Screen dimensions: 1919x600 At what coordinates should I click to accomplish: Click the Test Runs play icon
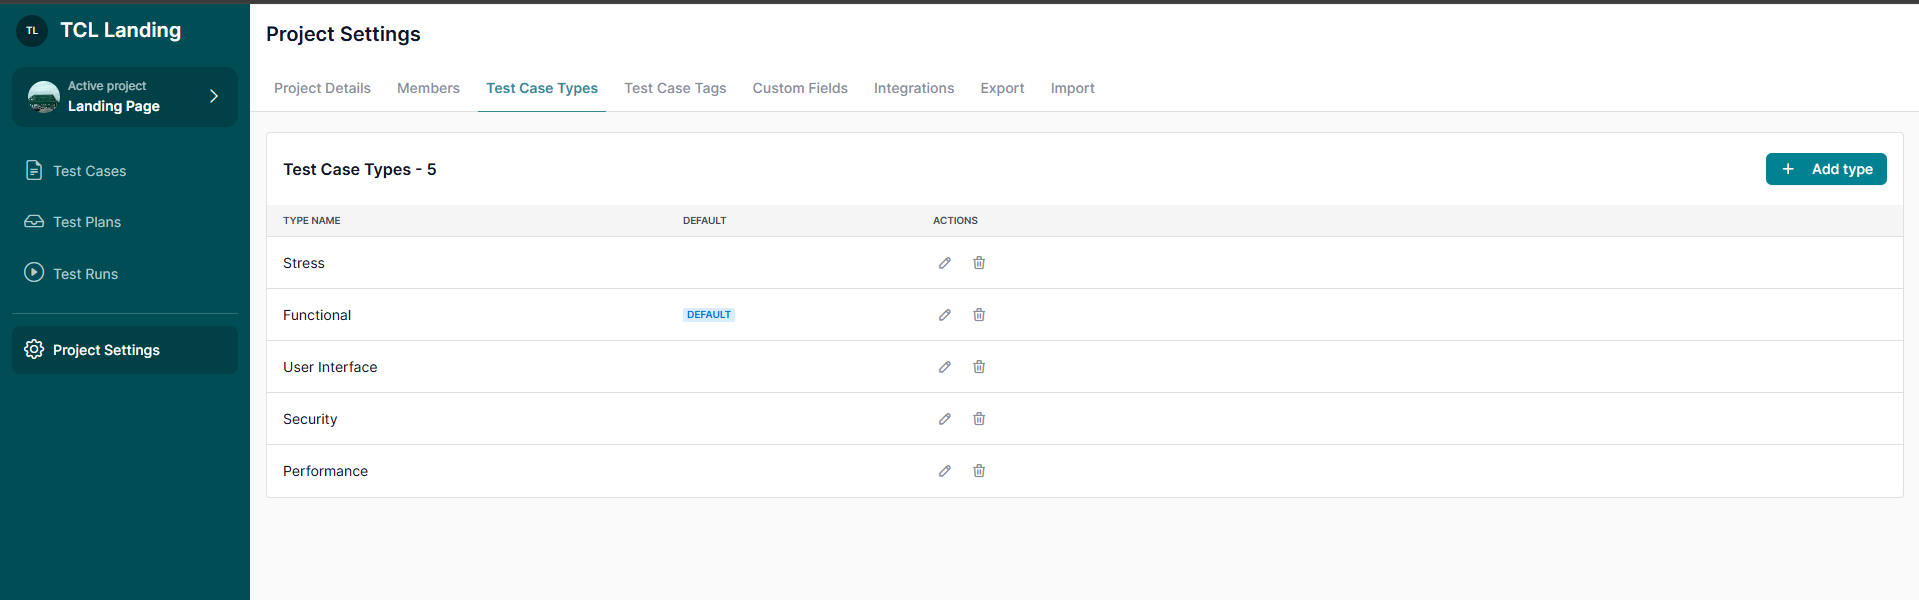[x=34, y=272]
